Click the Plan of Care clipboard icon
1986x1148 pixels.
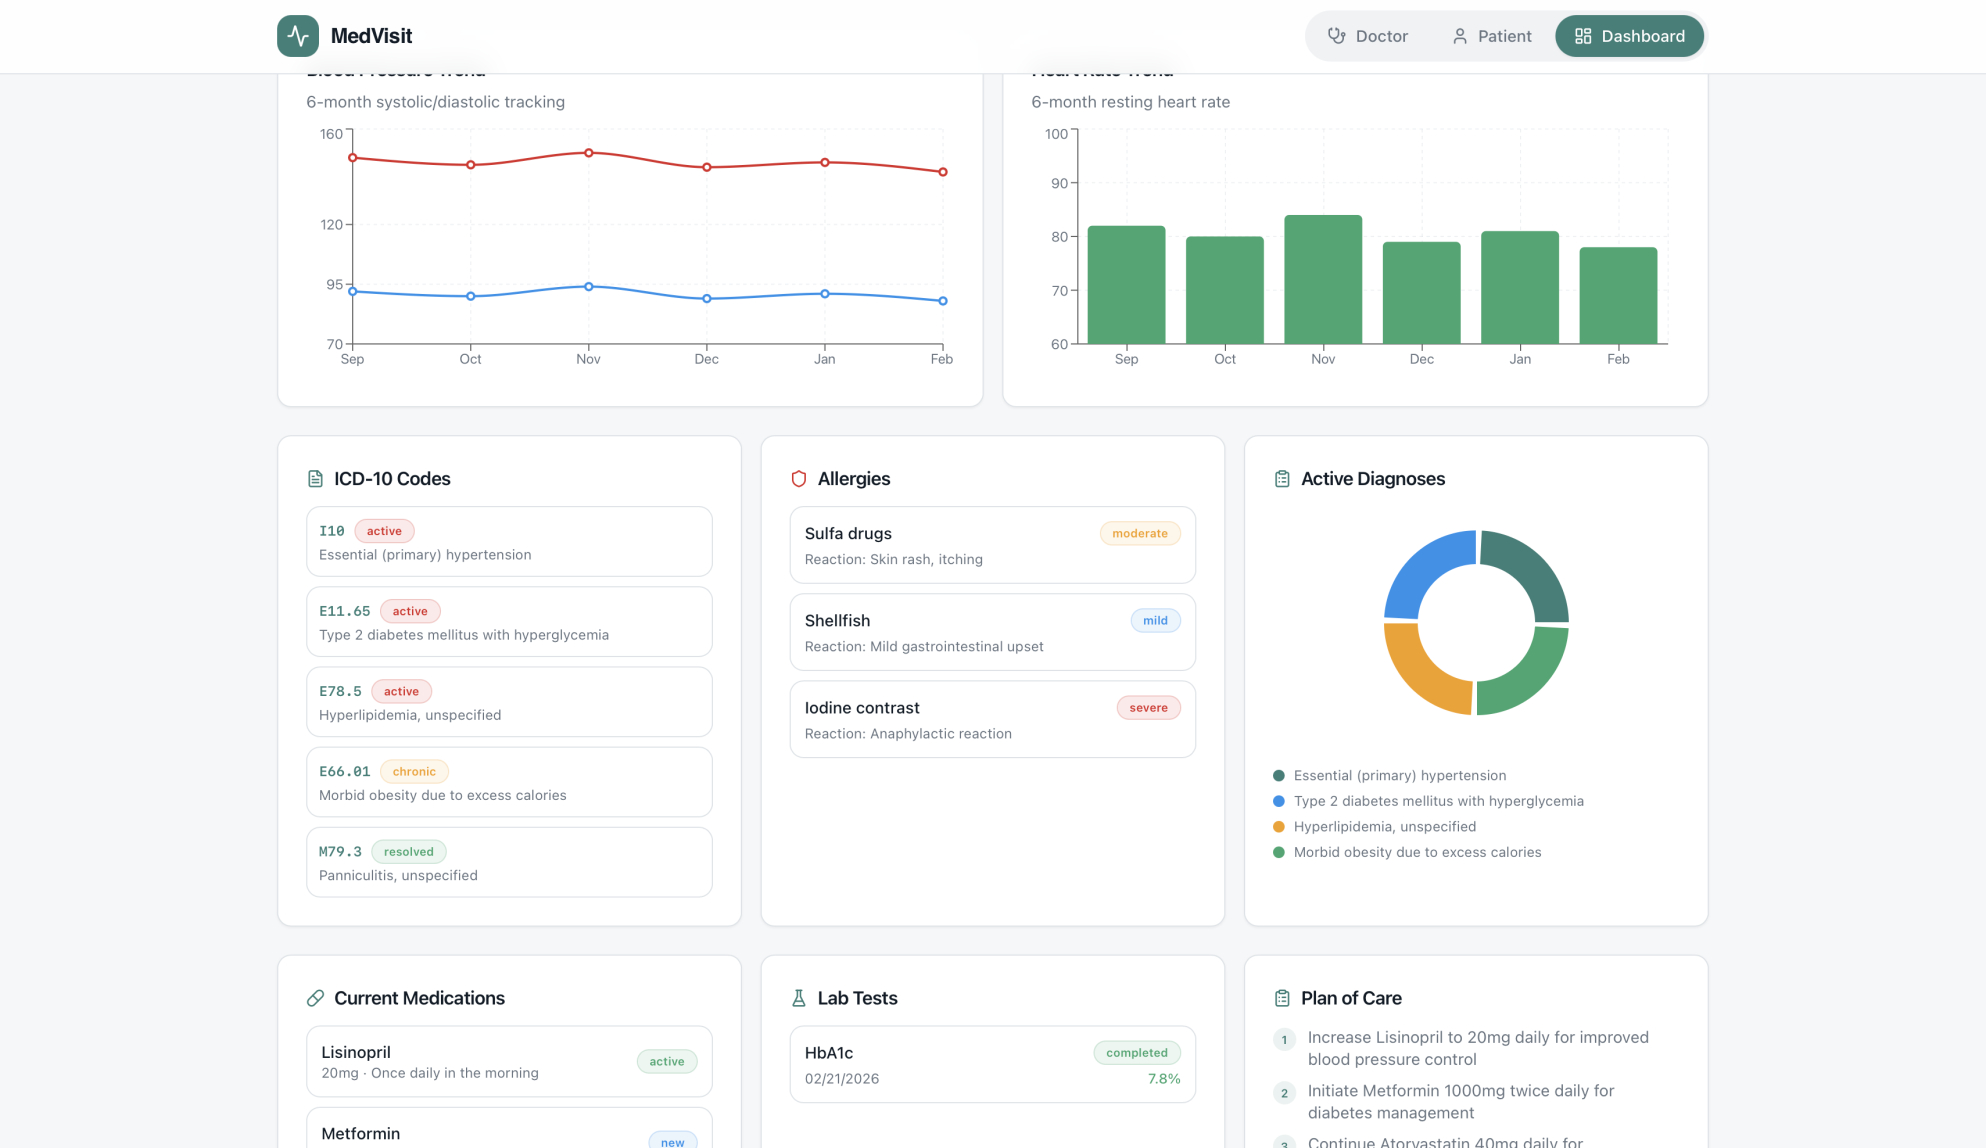[x=1281, y=998]
